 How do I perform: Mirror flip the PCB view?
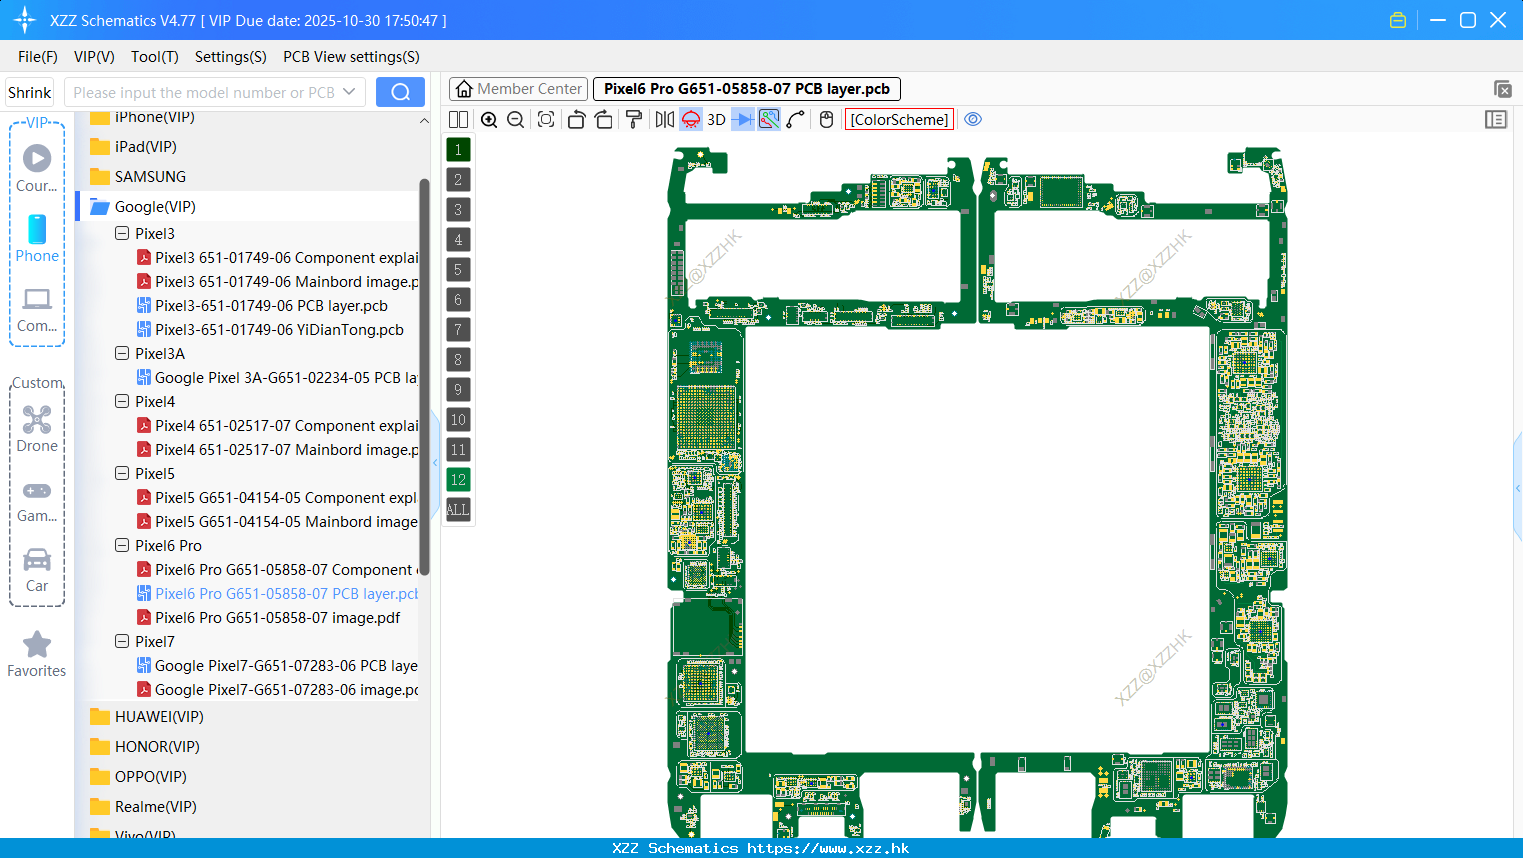pos(664,119)
